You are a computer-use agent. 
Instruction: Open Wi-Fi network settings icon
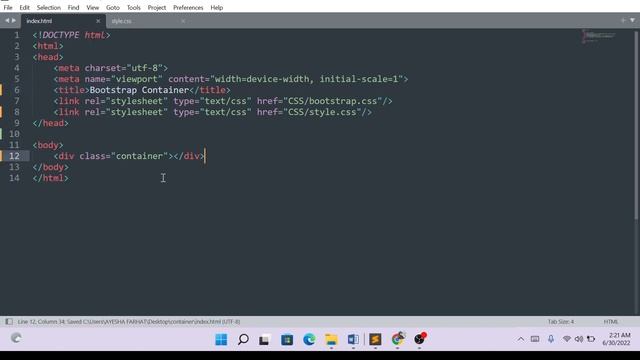[567, 339]
